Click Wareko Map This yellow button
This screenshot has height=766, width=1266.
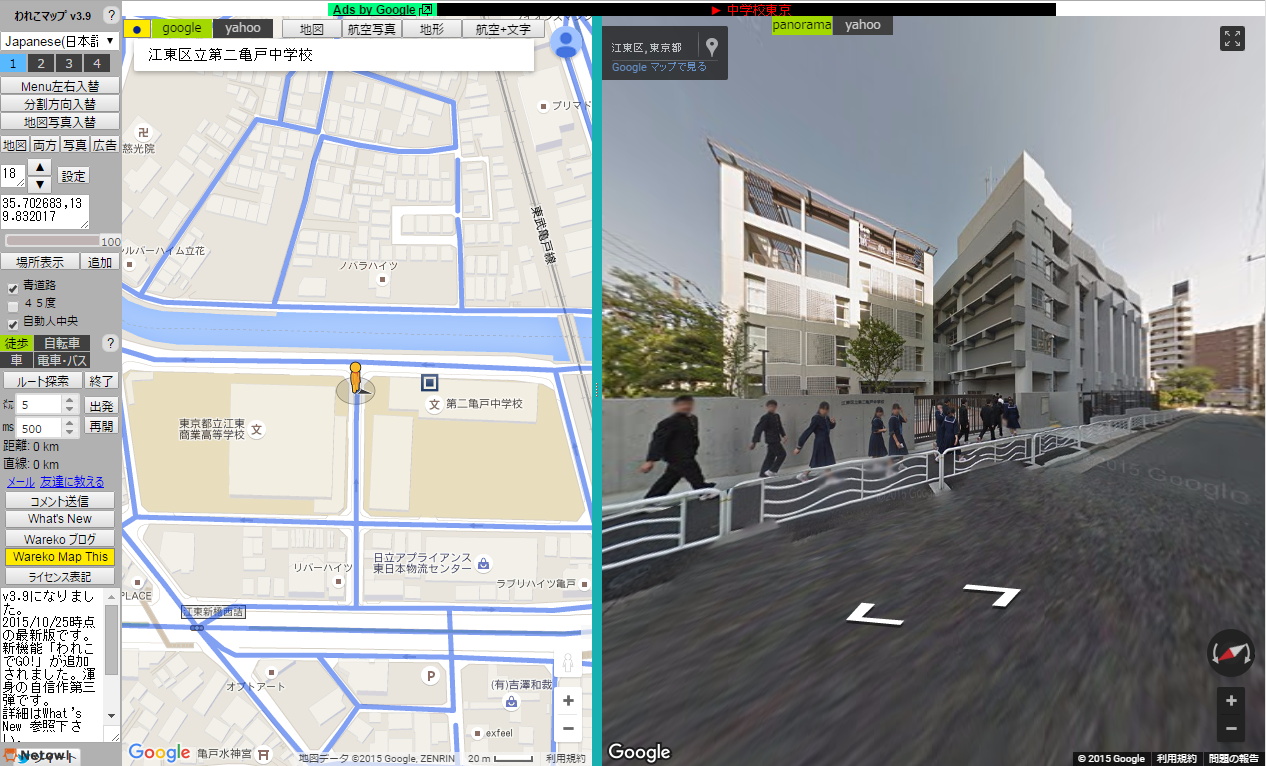click(x=60, y=557)
